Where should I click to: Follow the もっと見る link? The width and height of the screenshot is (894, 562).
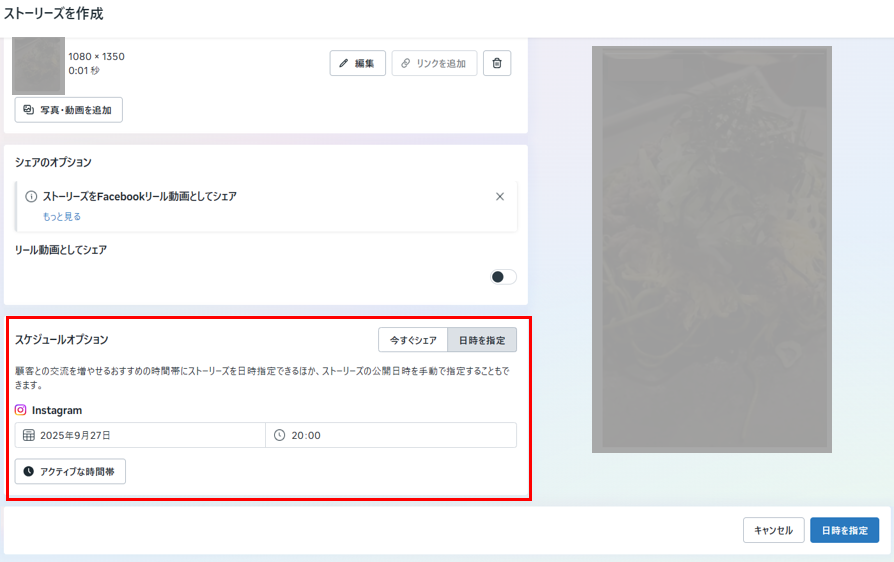point(61,216)
